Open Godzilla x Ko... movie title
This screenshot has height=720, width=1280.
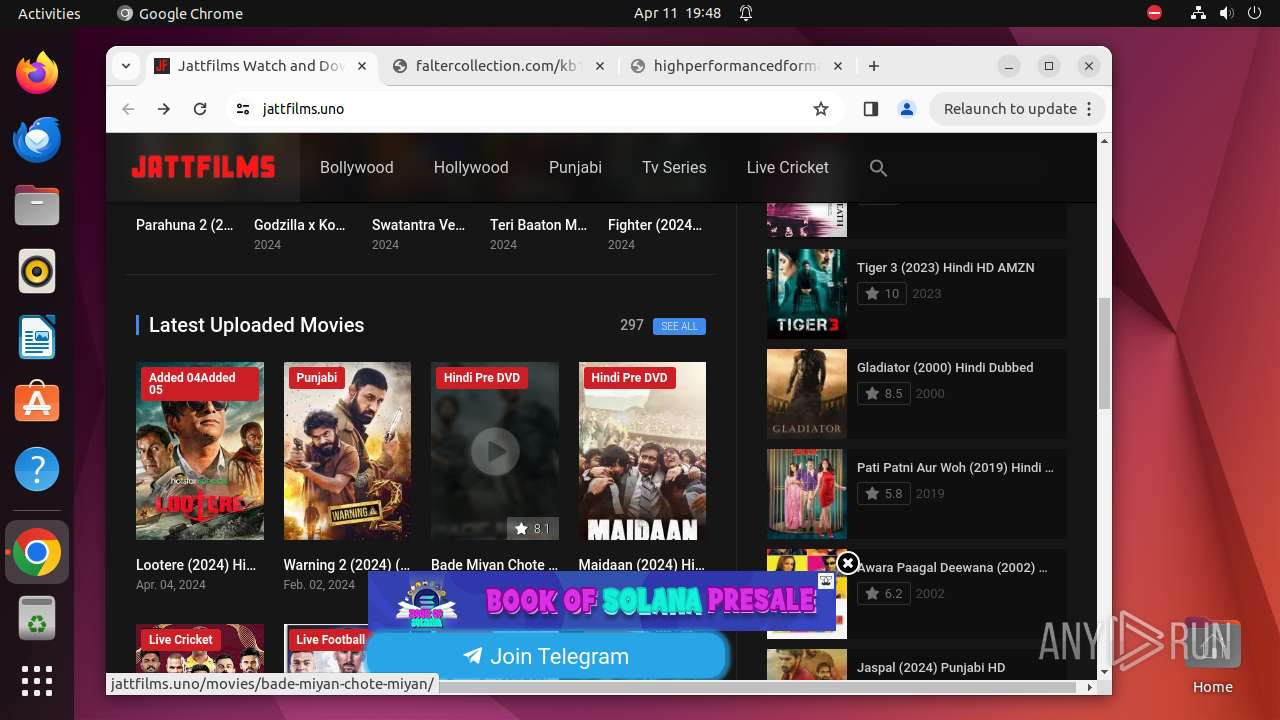[x=300, y=225]
